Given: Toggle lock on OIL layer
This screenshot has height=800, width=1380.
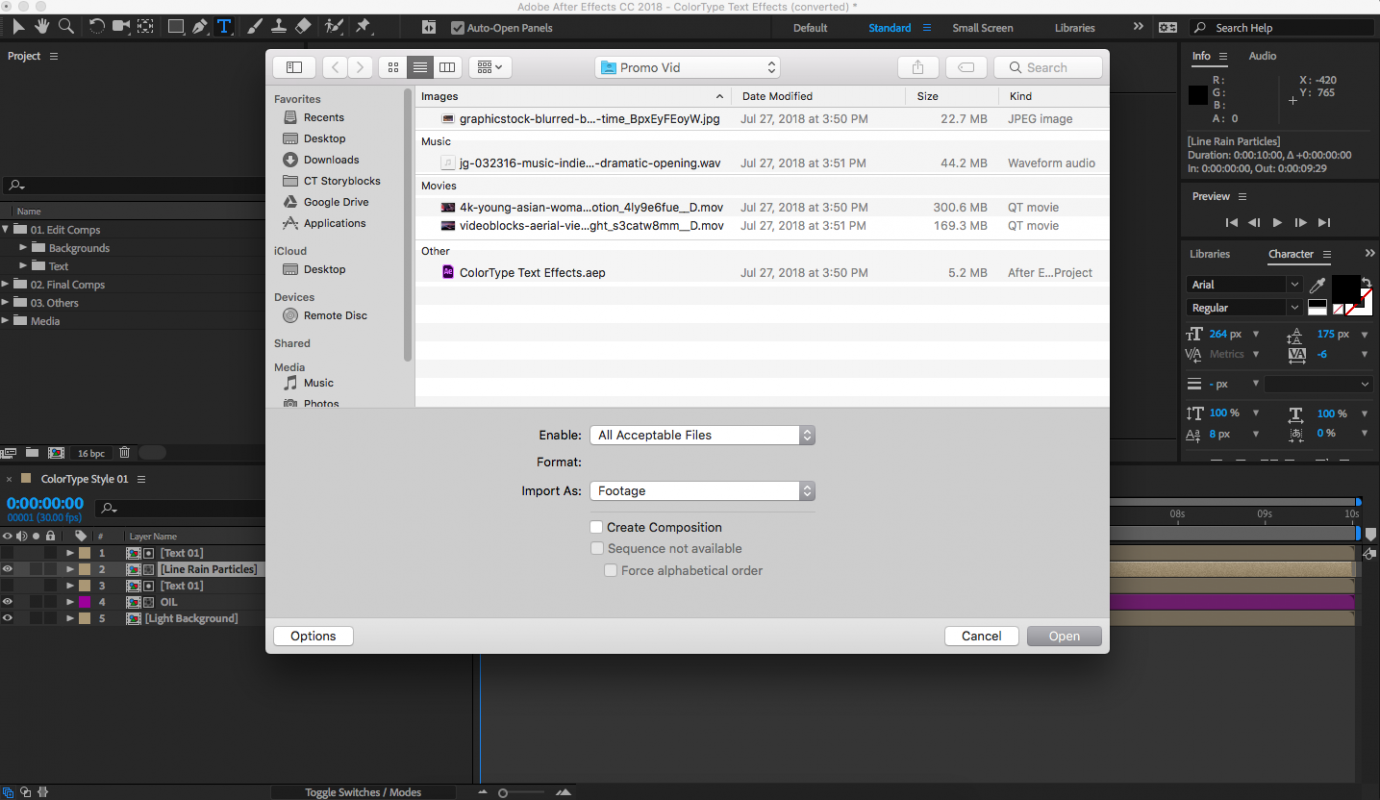Looking at the screenshot, I should point(51,602).
